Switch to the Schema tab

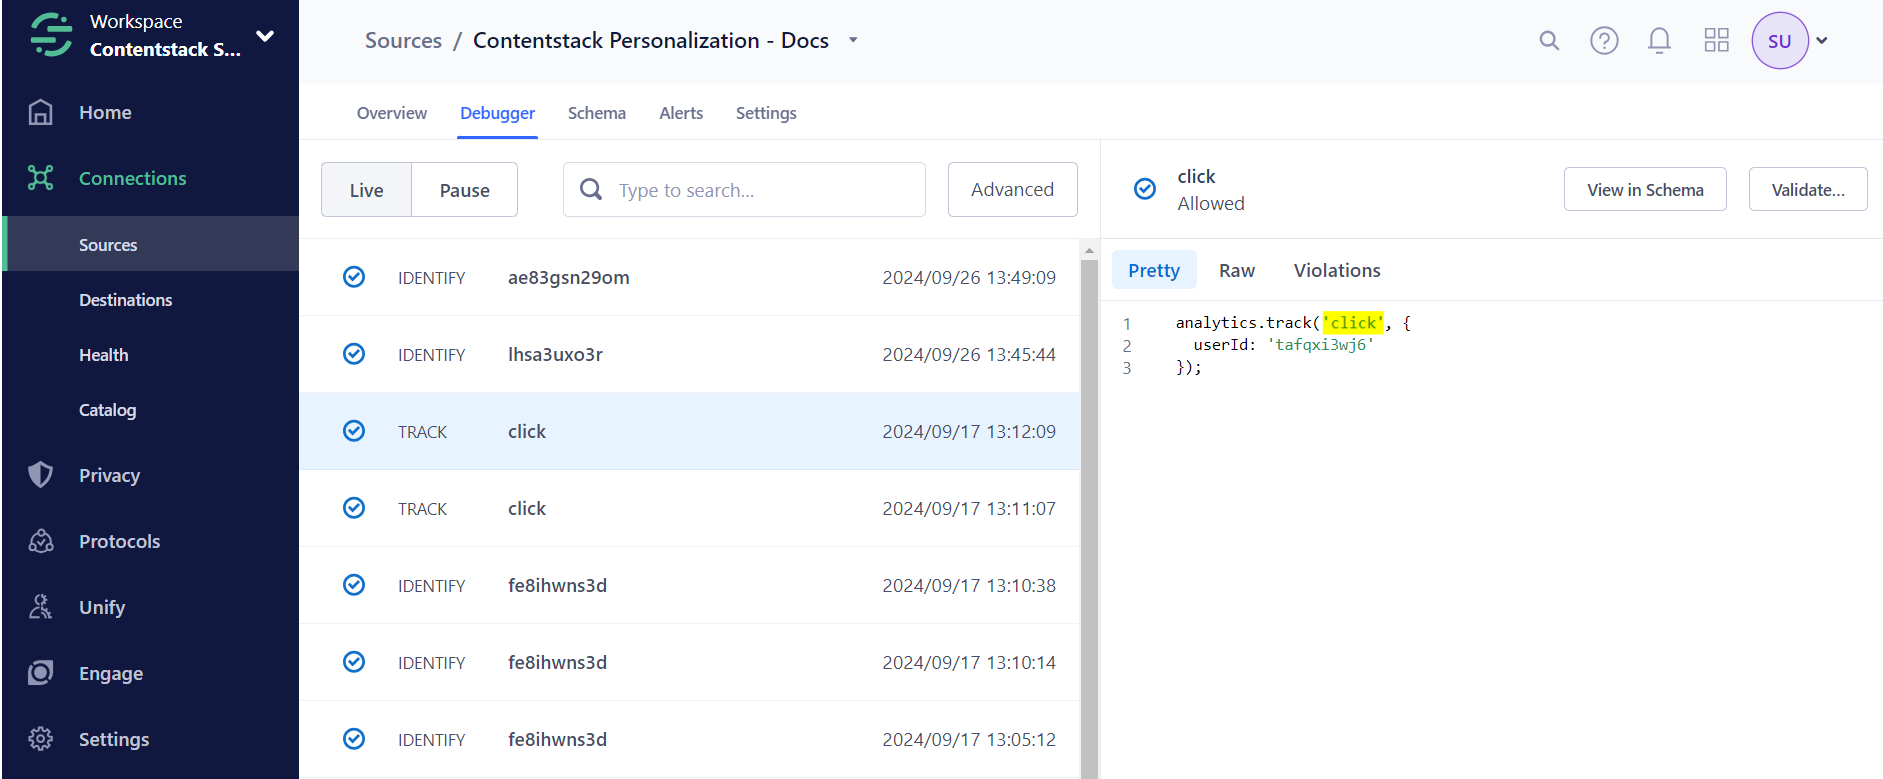(596, 113)
